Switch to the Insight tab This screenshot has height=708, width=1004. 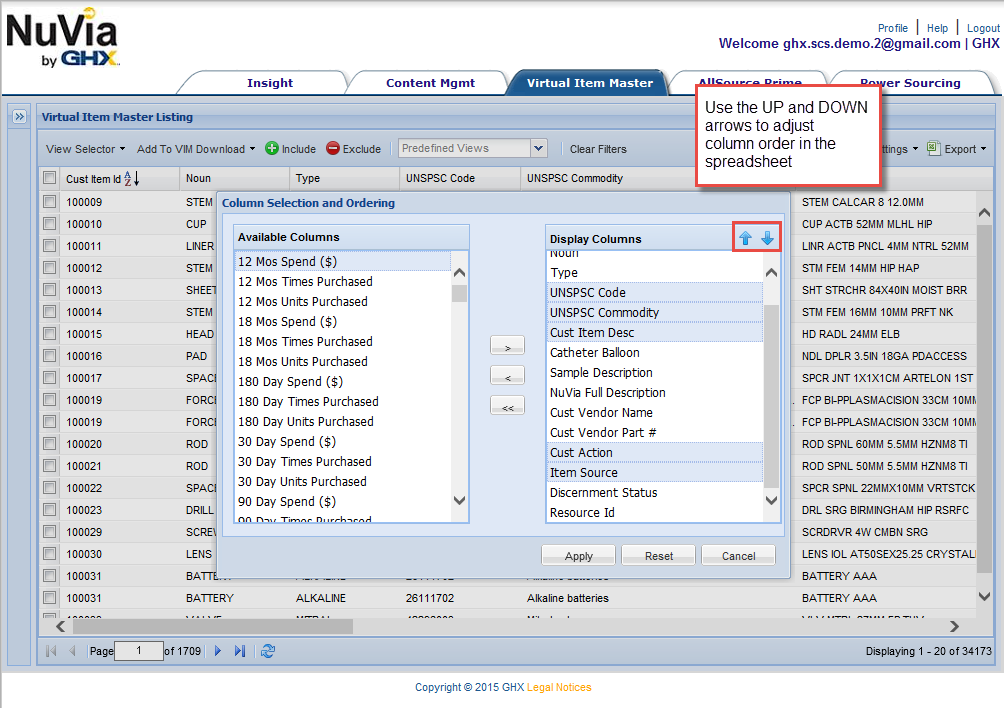(270, 83)
